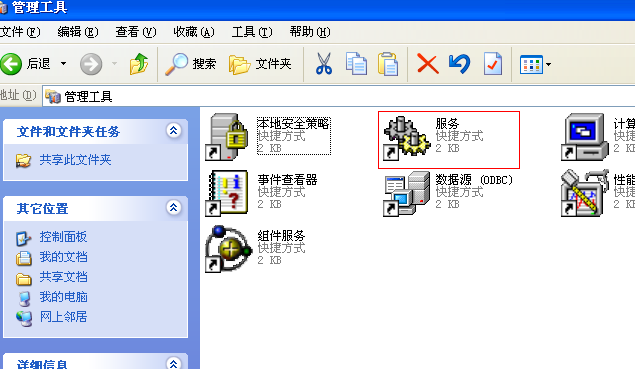Click the 事件查看器 file name label
This screenshot has width=635, height=369.
(288, 179)
